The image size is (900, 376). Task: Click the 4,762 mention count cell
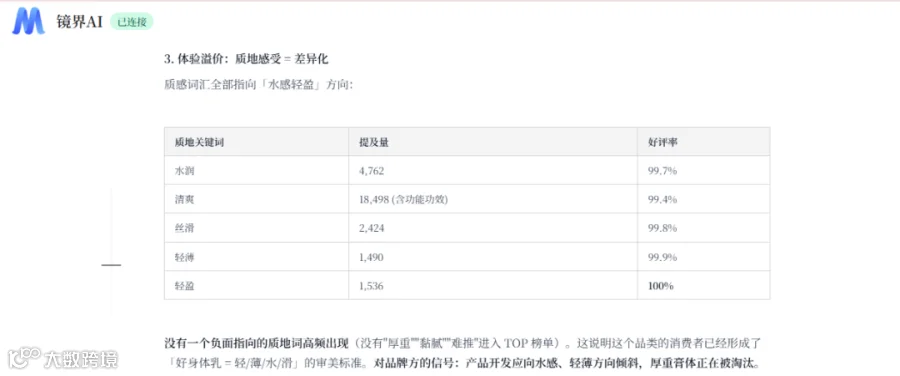click(493, 170)
